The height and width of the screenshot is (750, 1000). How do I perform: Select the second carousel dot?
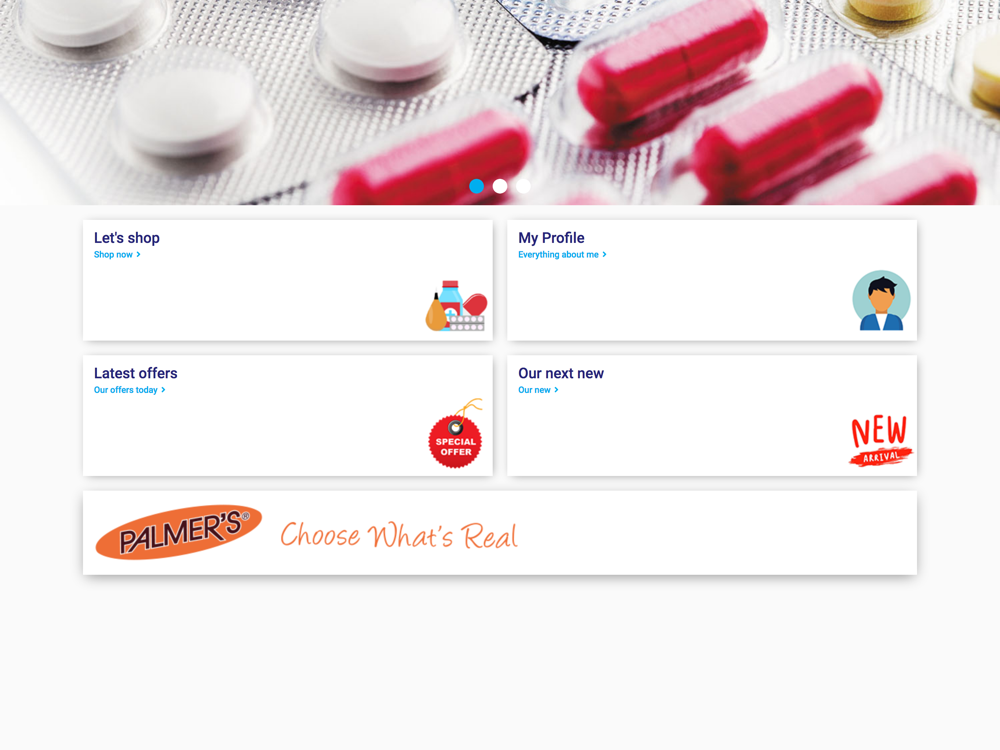pos(500,186)
